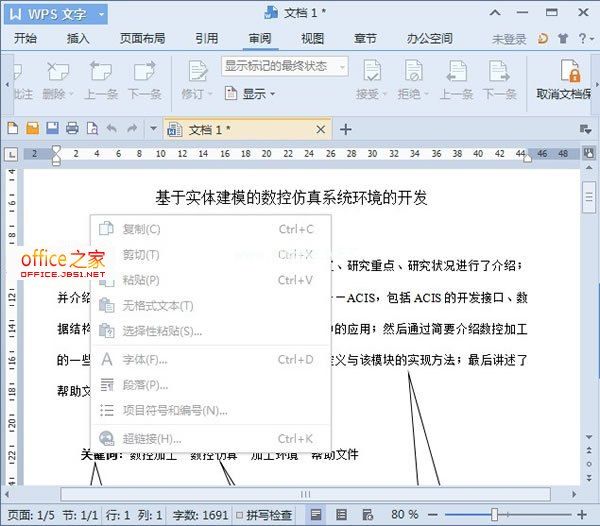Open the 80% zoom level dropdown
This screenshot has height=526, width=600.
[x=405, y=514]
